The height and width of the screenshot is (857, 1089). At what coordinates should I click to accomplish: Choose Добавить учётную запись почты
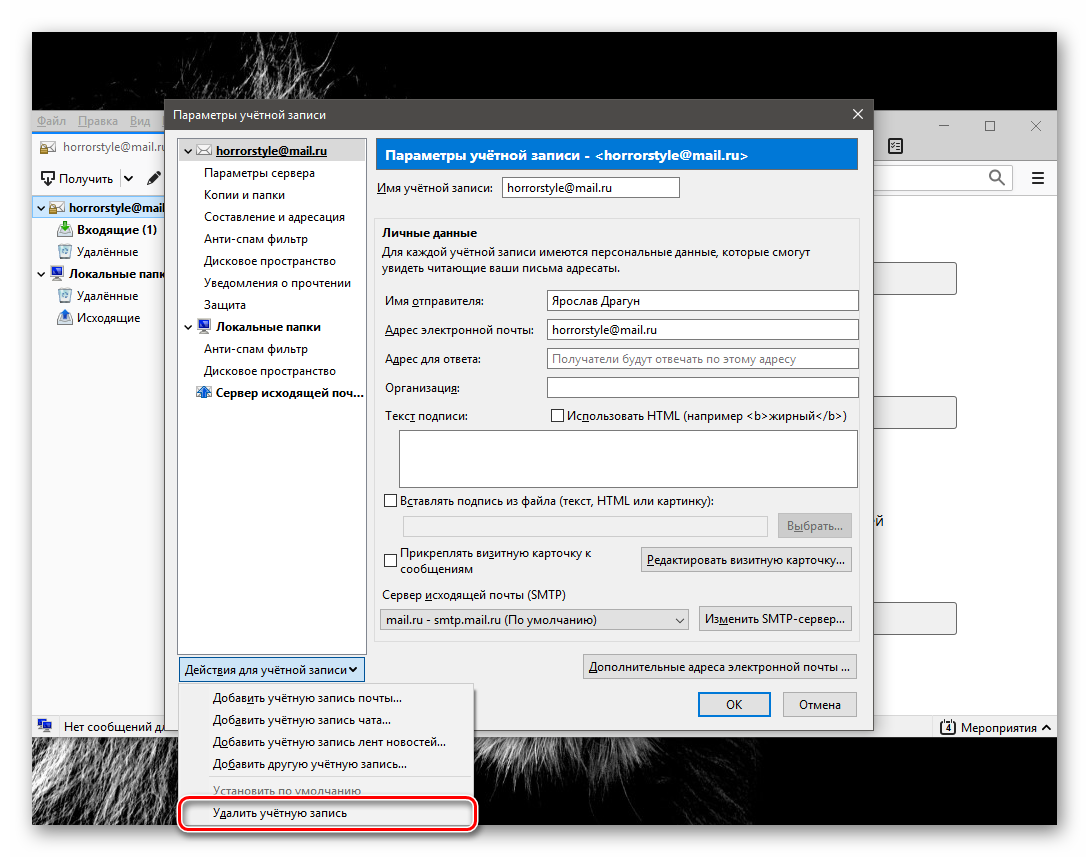tap(307, 698)
